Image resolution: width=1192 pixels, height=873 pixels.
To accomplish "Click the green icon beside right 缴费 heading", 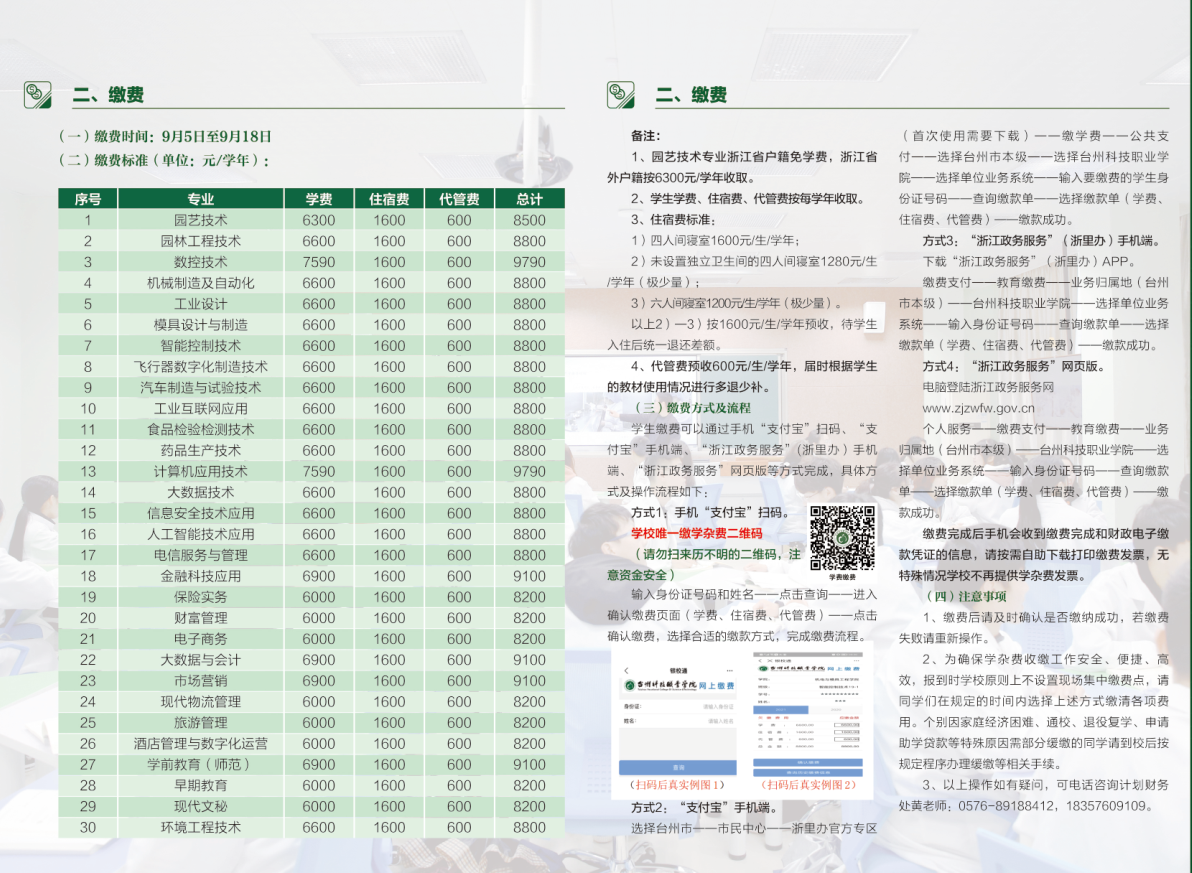I will click(x=621, y=95).
